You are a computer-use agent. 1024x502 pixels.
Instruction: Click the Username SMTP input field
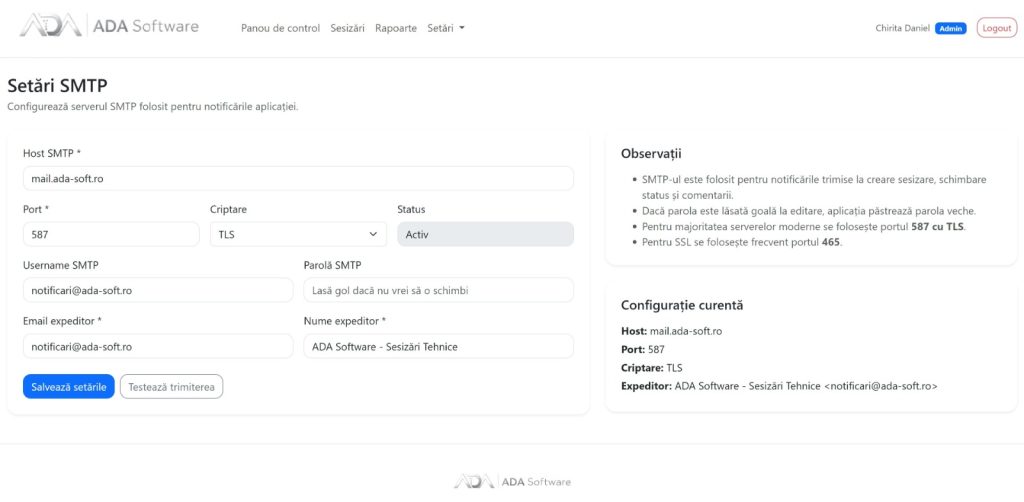[158, 290]
